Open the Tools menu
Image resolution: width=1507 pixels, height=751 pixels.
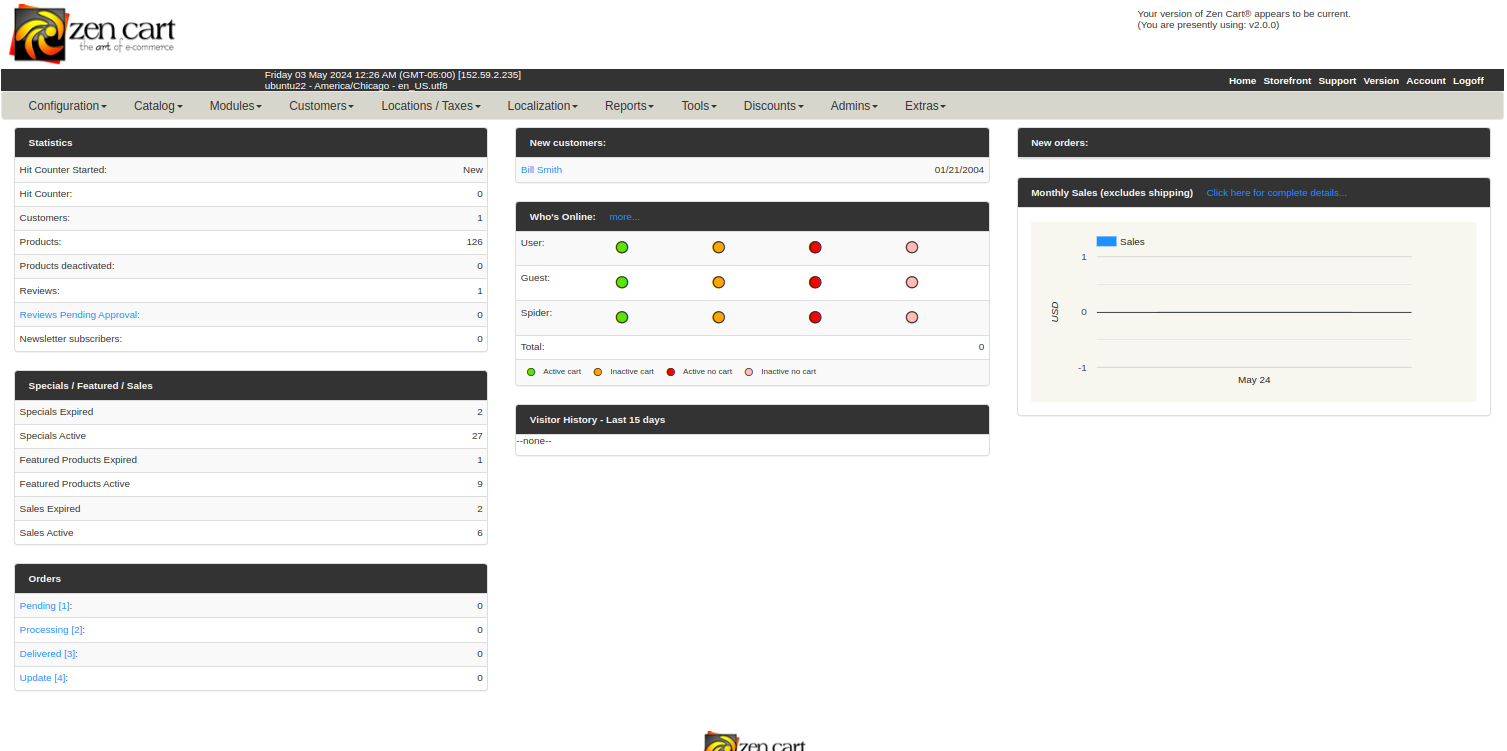click(698, 106)
